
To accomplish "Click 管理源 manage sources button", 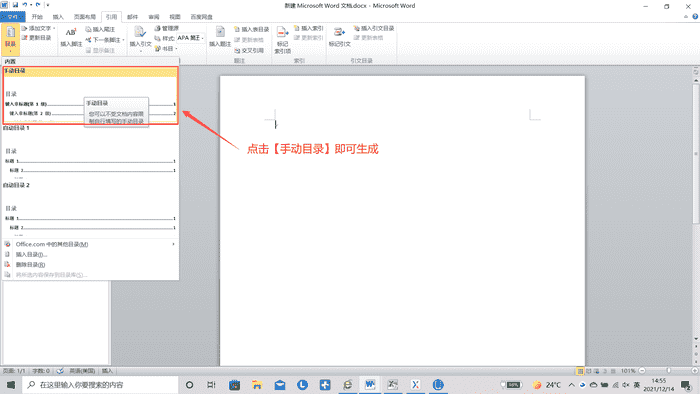I will [167, 28].
